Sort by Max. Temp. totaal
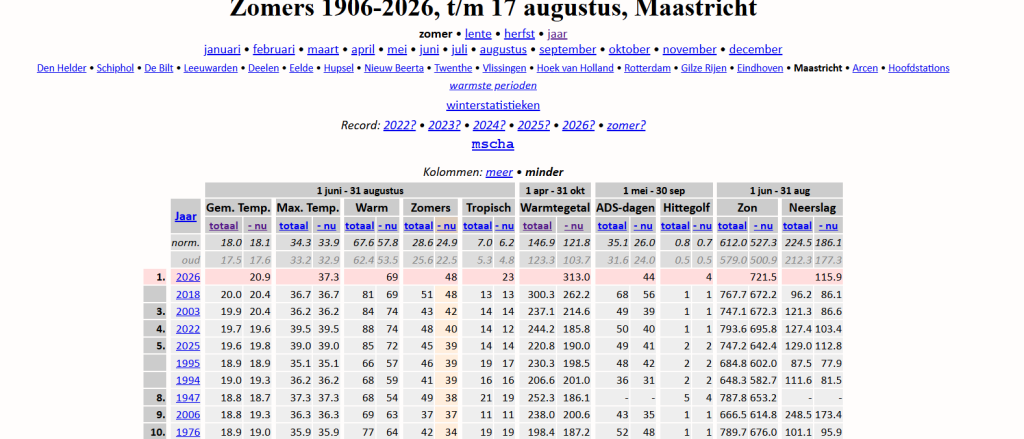The image size is (1024, 439). [294, 226]
